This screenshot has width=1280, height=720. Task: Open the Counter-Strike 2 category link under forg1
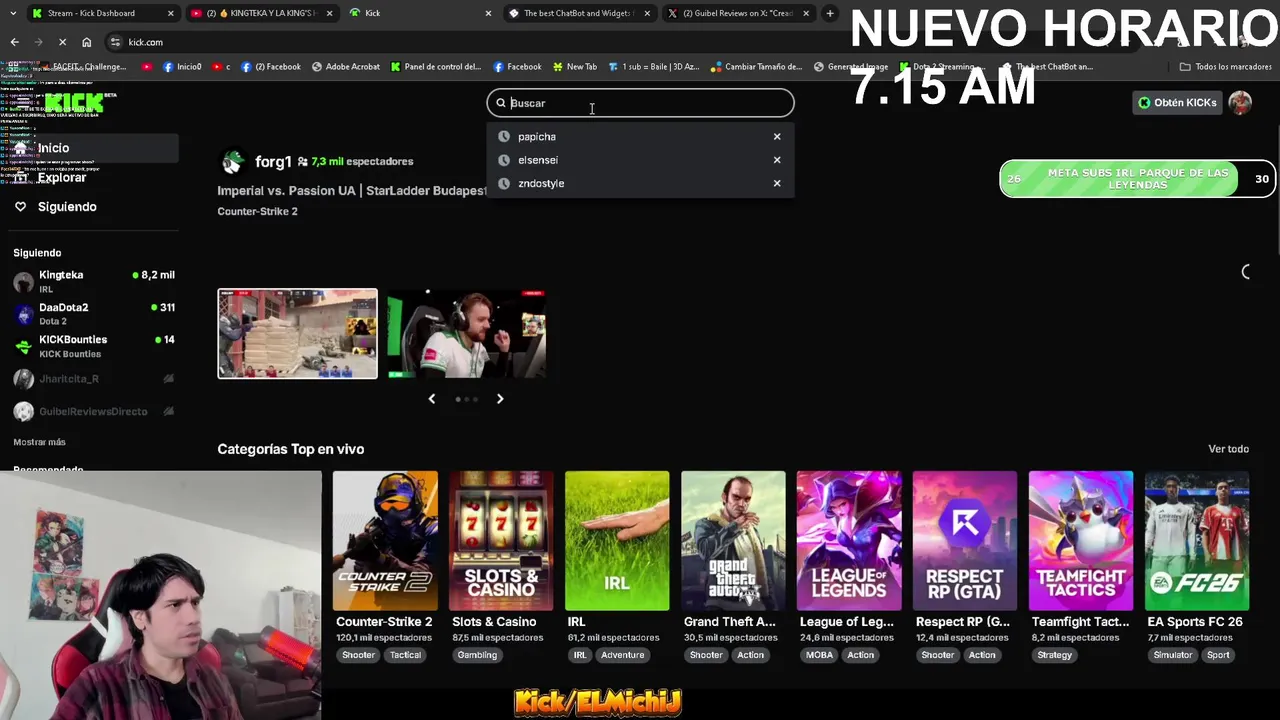pyautogui.click(x=257, y=212)
